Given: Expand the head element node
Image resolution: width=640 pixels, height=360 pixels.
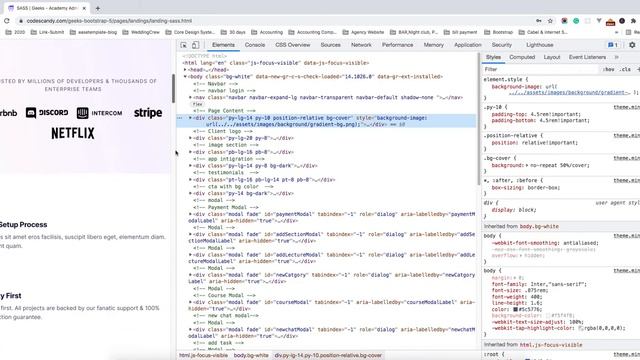Looking at the screenshot, I should [185, 70].
